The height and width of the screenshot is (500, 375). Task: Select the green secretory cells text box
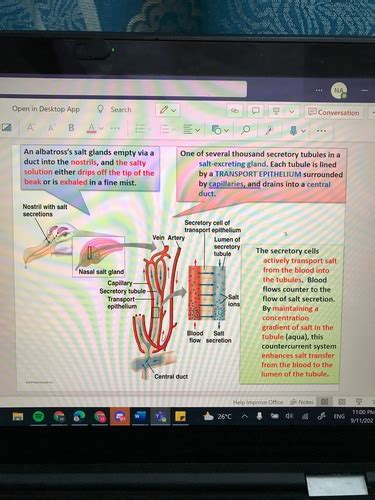coord(291,313)
